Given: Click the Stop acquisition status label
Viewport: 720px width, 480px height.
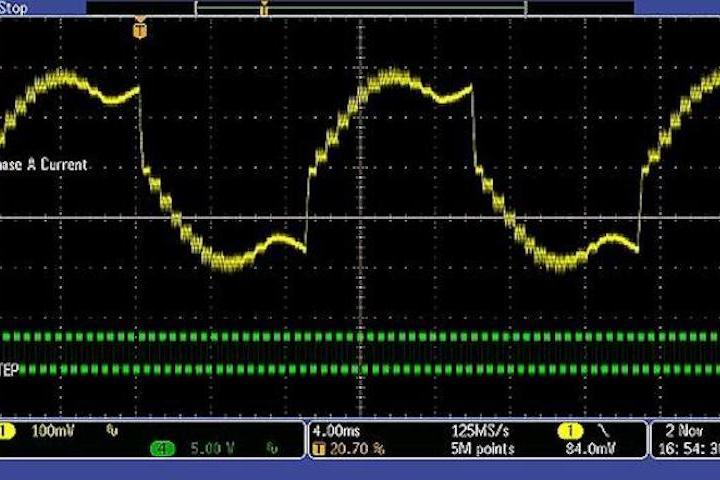Looking at the screenshot, I should click(13, 8).
